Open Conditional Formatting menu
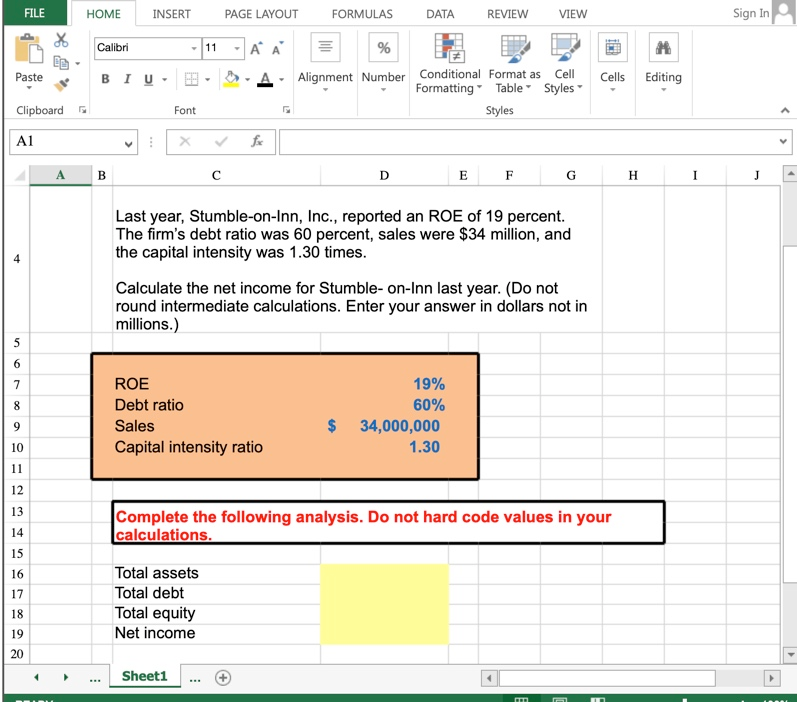The width and height of the screenshot is (797, 702). pyautogui.click(x=448, y=64)
